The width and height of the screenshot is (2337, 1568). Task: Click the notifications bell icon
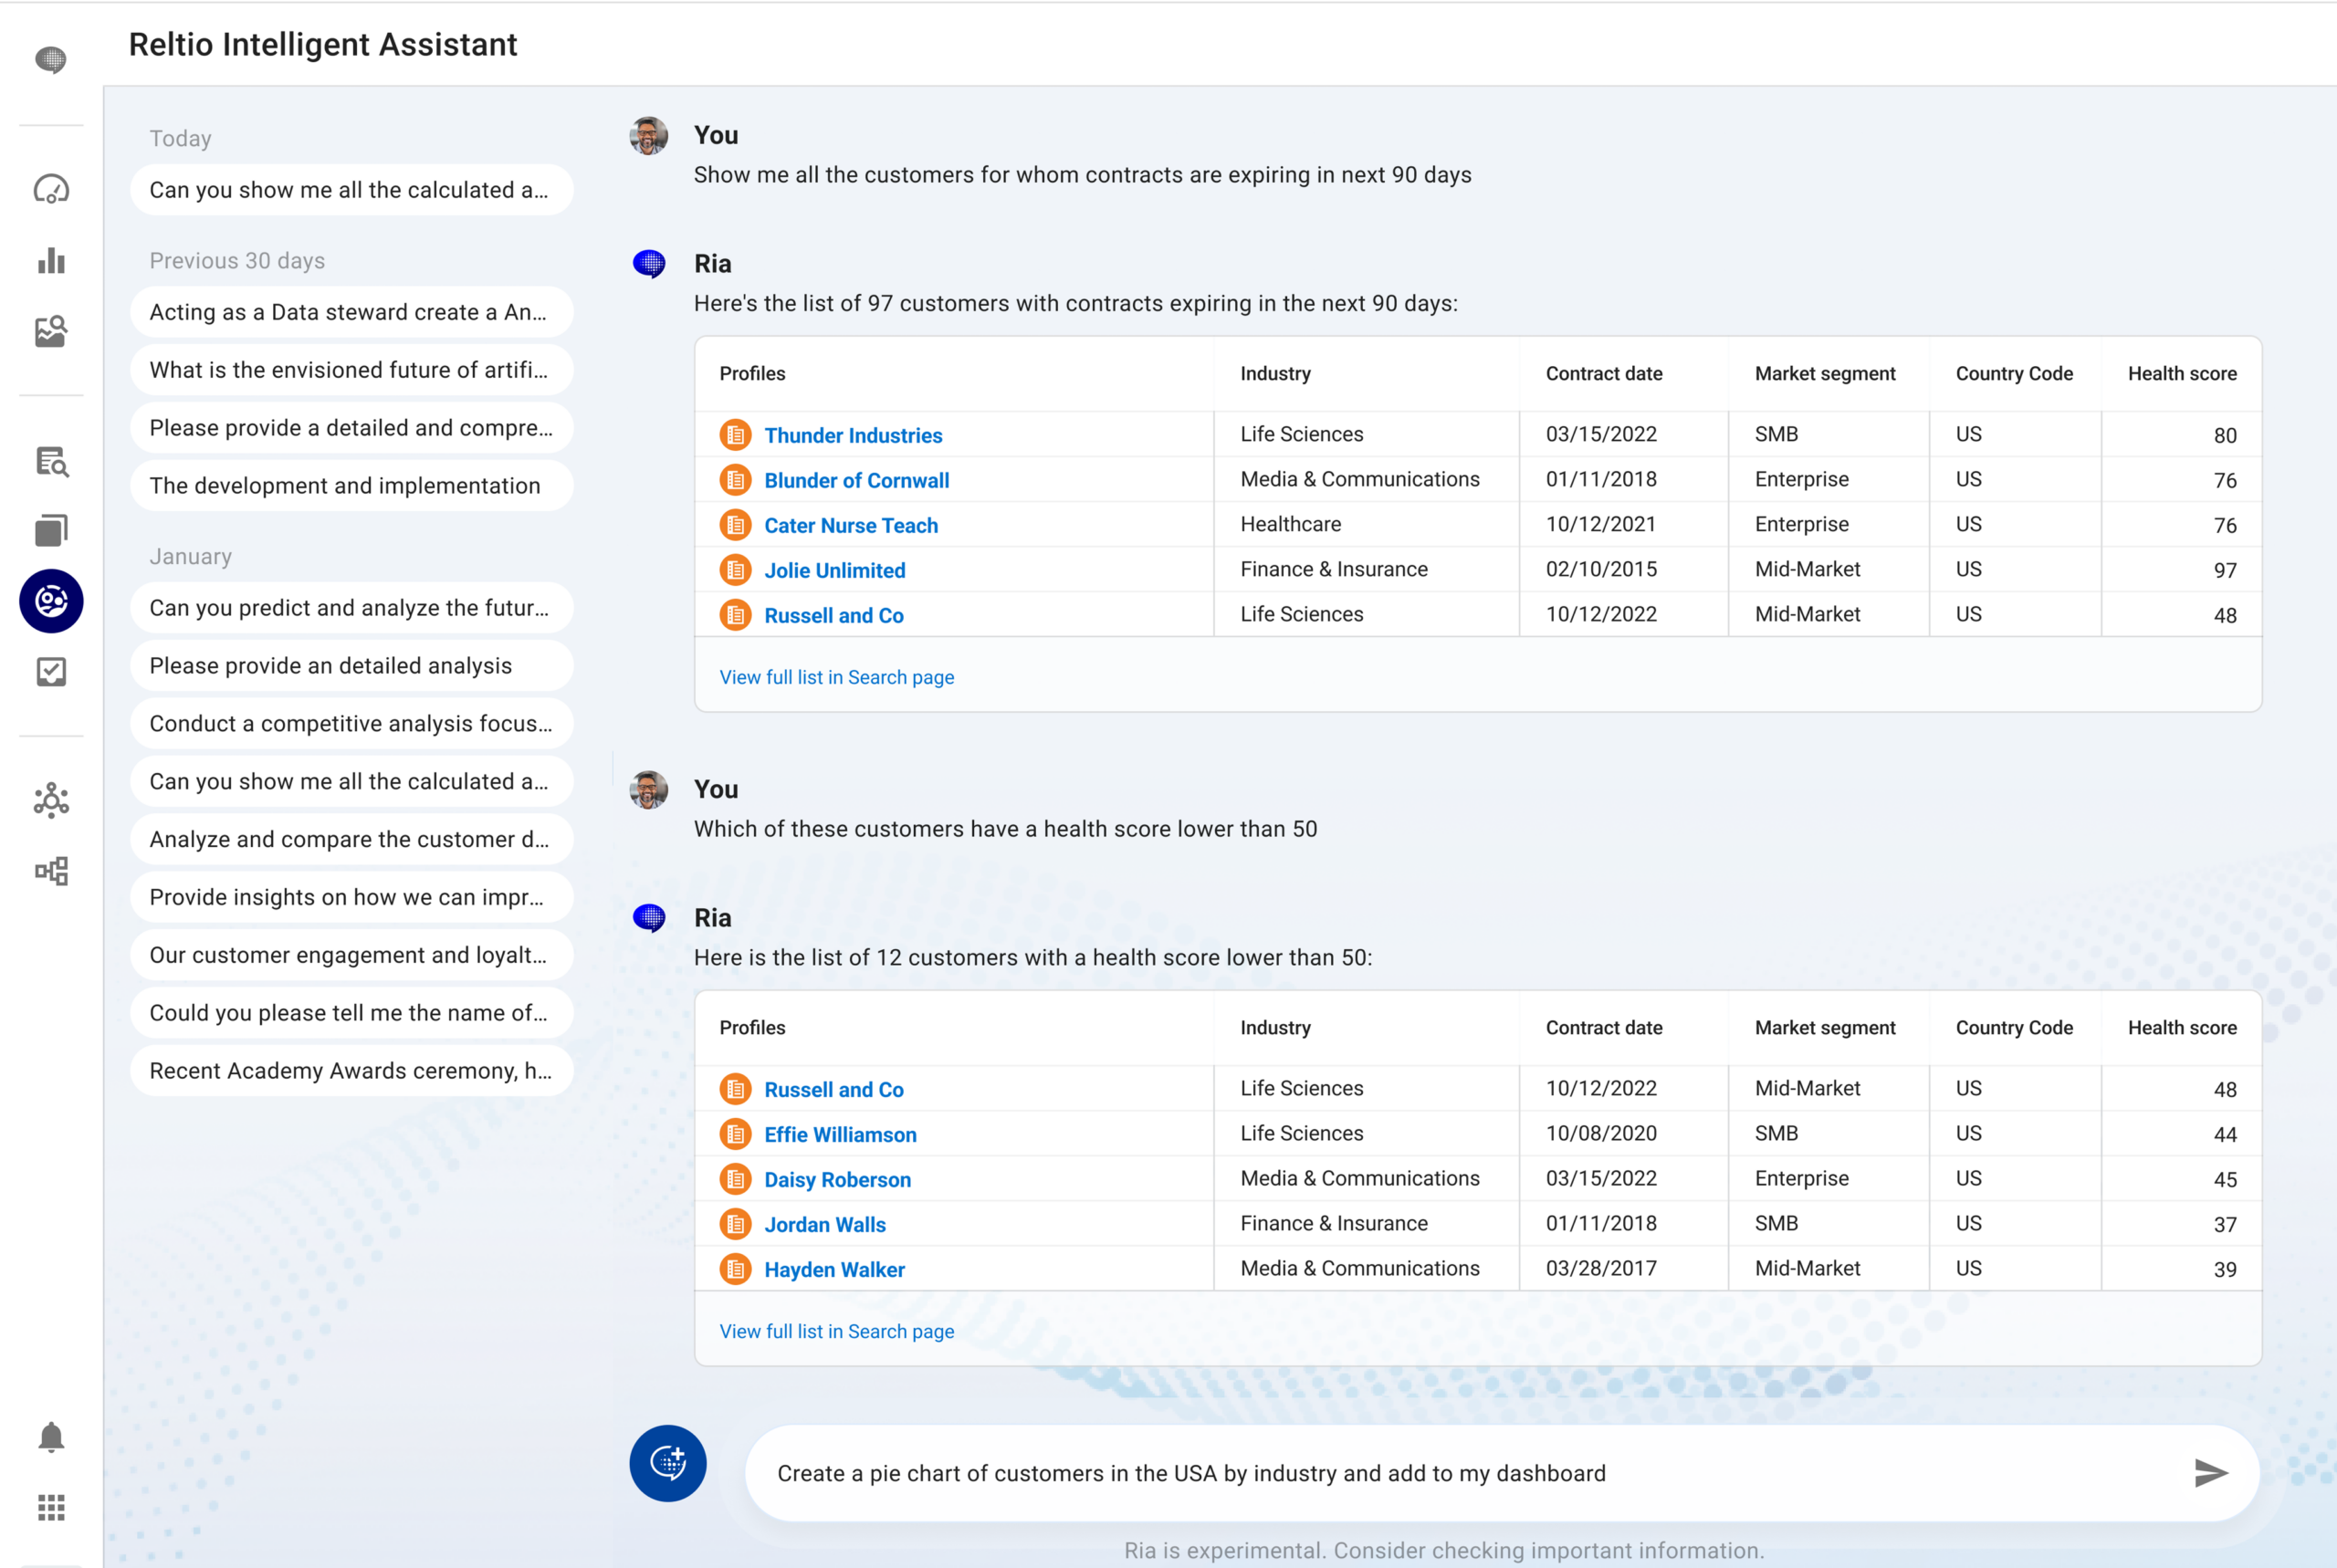click(51, 1437)
